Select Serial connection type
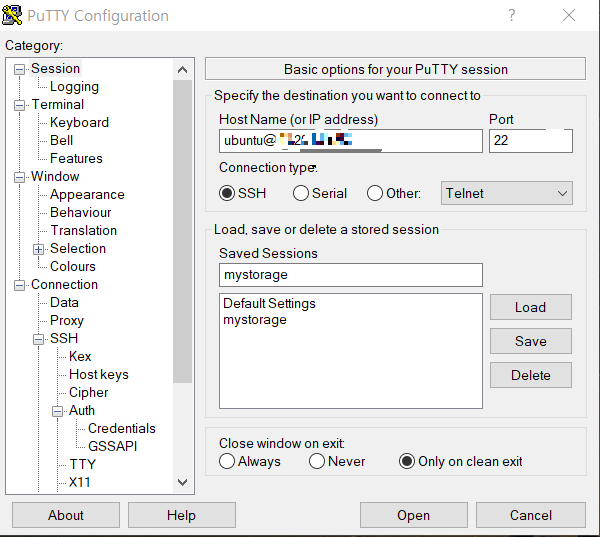 point(301,193)
